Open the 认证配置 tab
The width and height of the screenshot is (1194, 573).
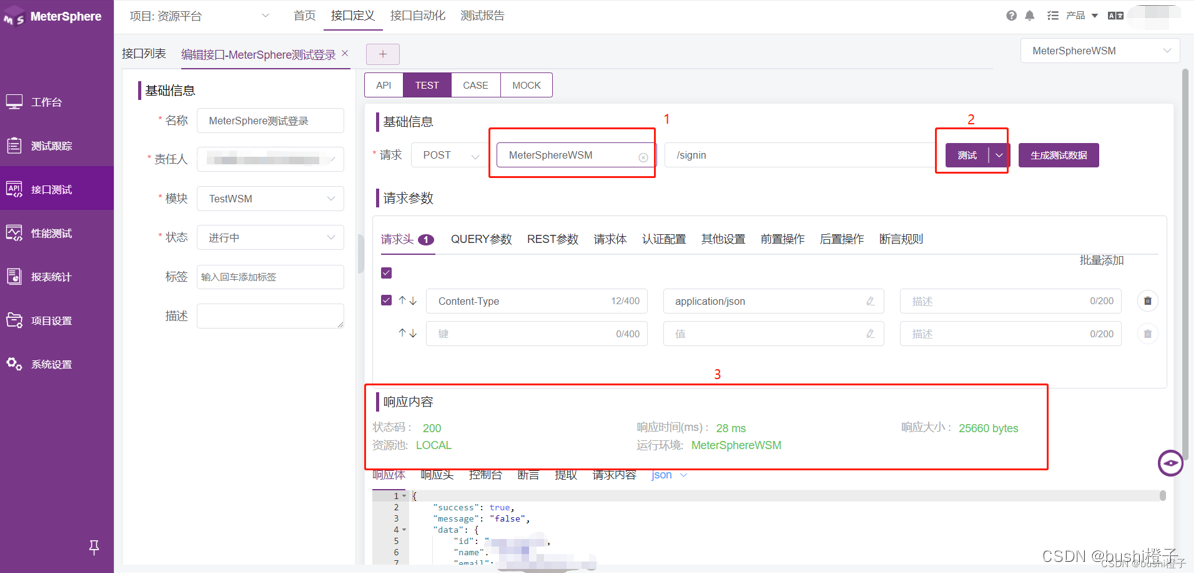coord(664,239)
